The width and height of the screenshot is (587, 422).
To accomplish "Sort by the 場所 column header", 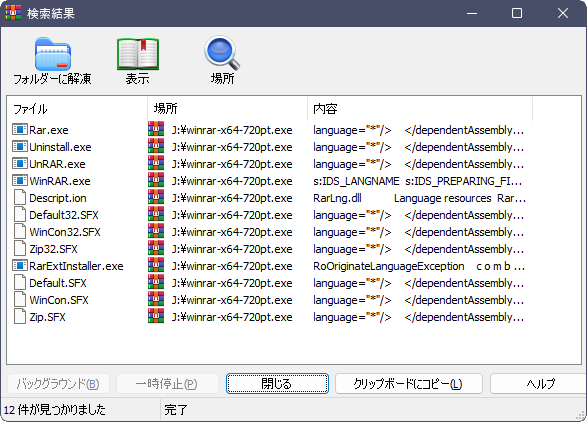I will [228, 109].
